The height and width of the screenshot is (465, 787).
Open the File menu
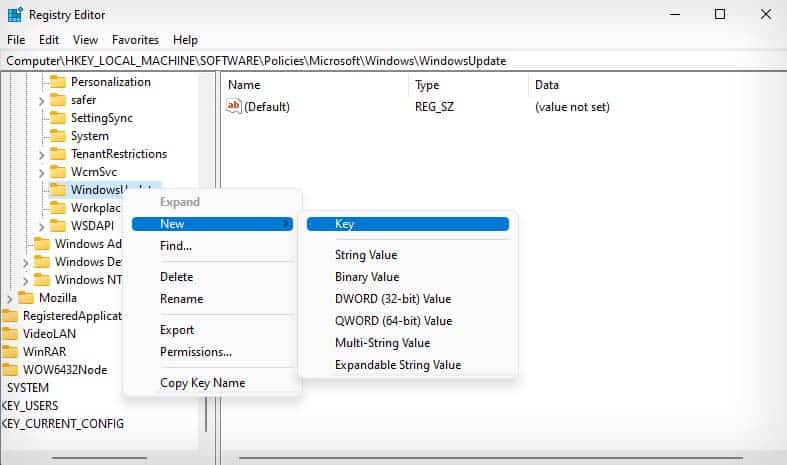tap(16, 40)
